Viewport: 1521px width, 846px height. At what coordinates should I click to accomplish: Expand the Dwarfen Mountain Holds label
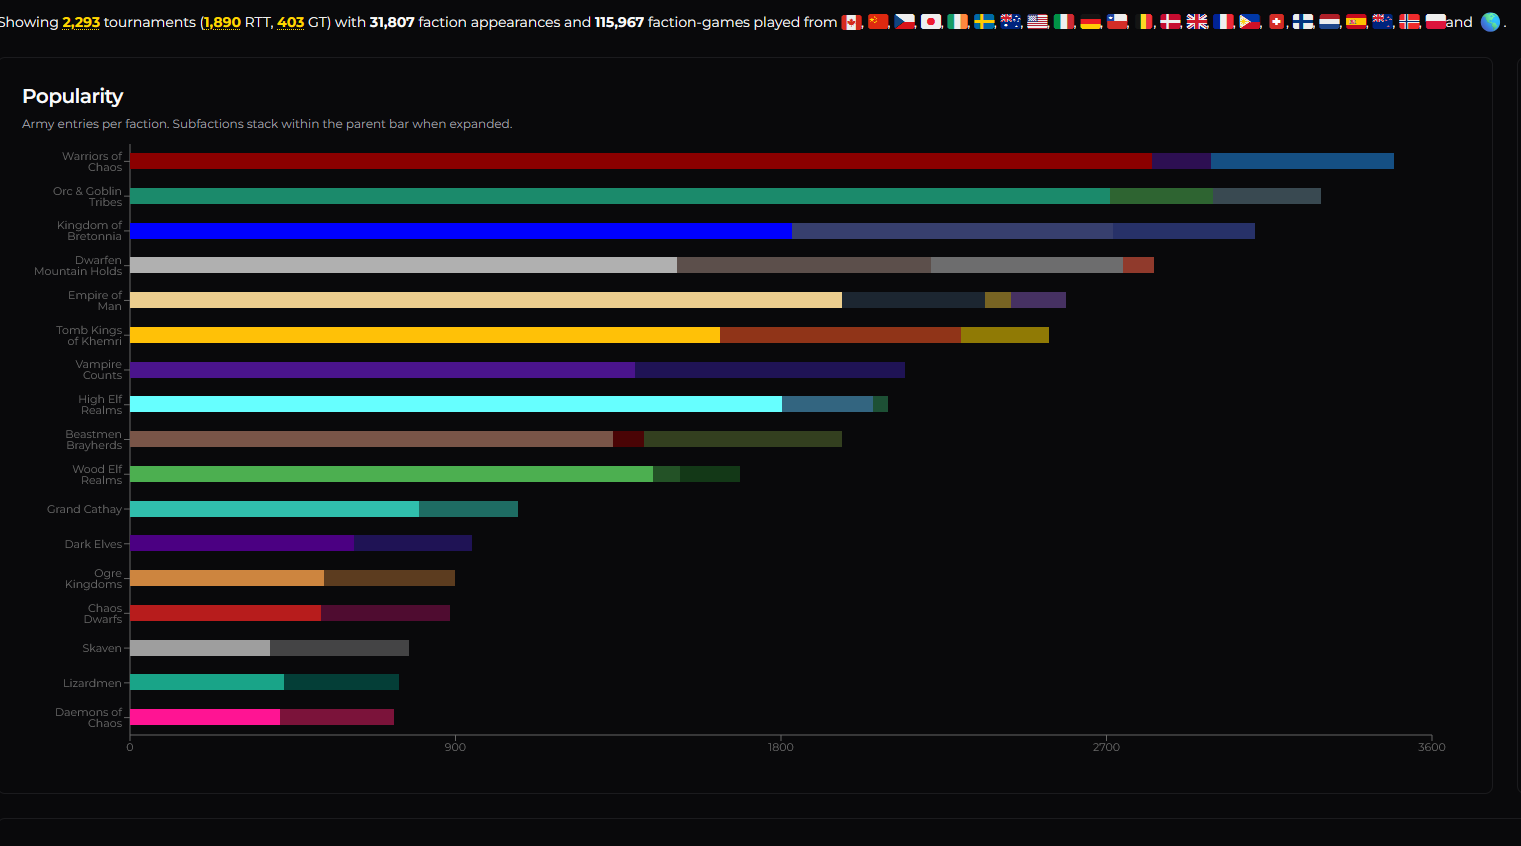78,266
